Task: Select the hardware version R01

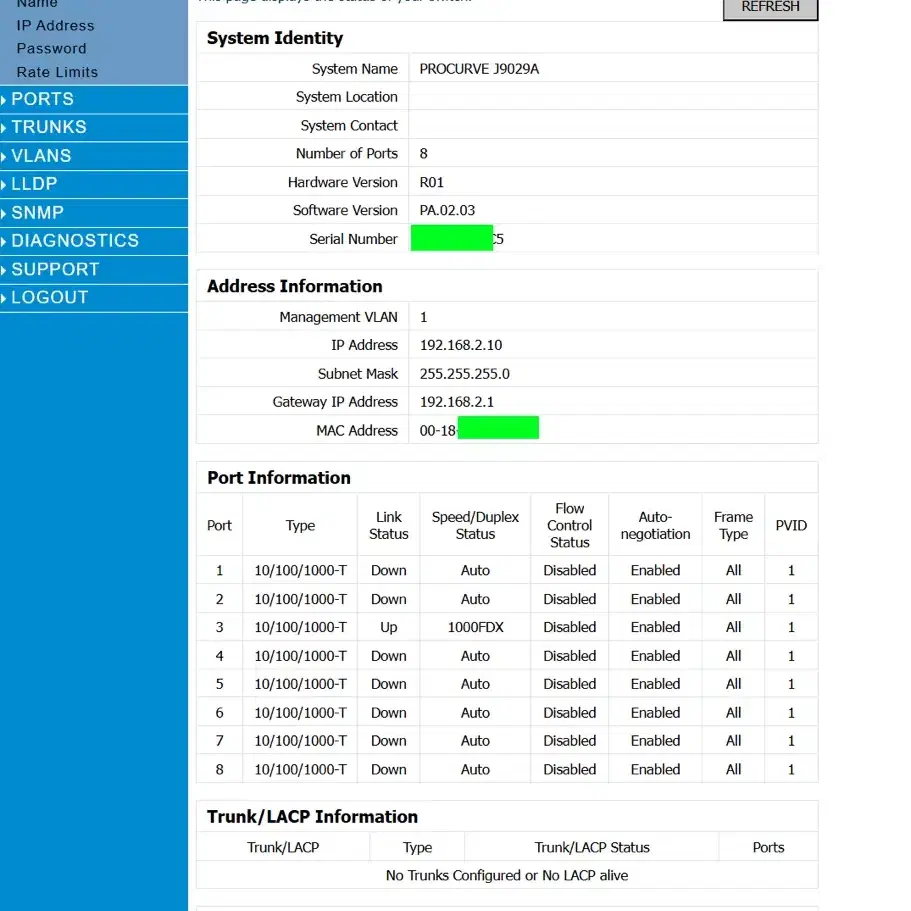Action: click(432, 182)
